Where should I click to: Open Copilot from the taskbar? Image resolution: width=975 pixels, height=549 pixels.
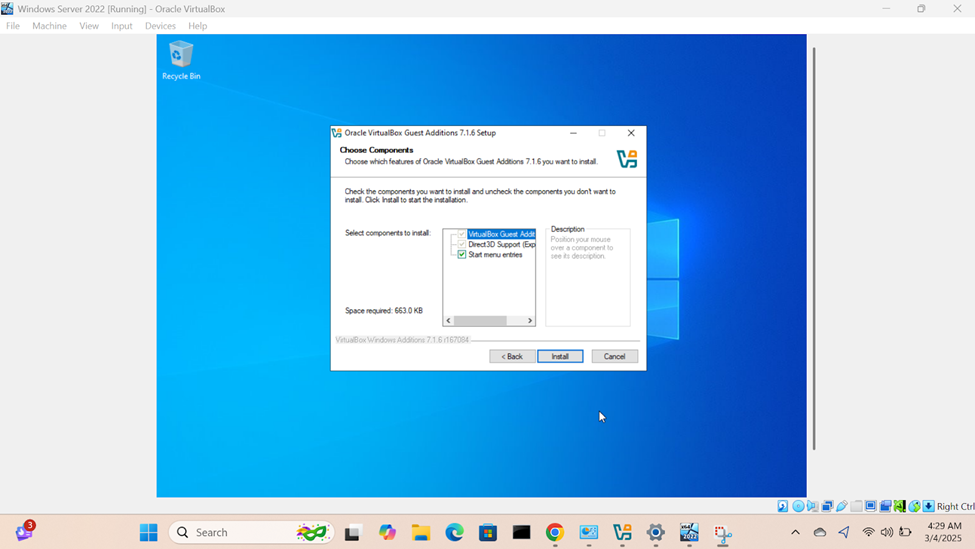387,532
